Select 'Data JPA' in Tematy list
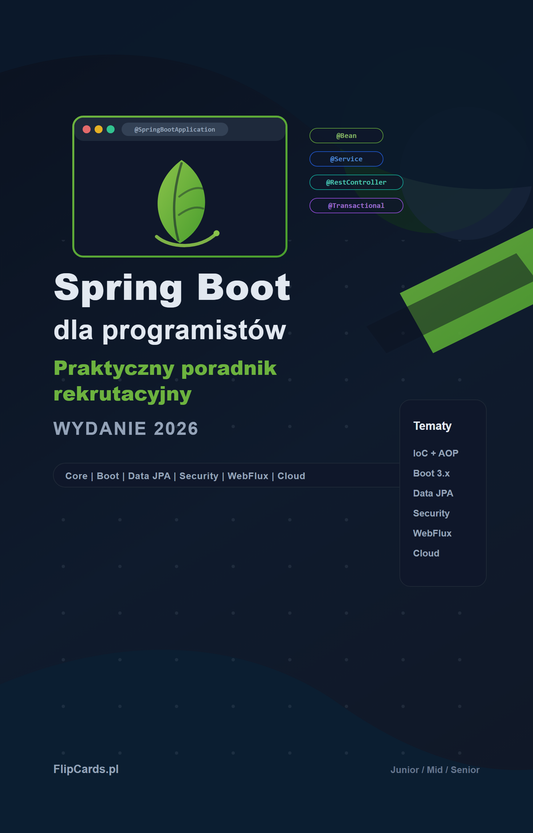The width and height of the screenshot is (533, 833). coord(433,494)
